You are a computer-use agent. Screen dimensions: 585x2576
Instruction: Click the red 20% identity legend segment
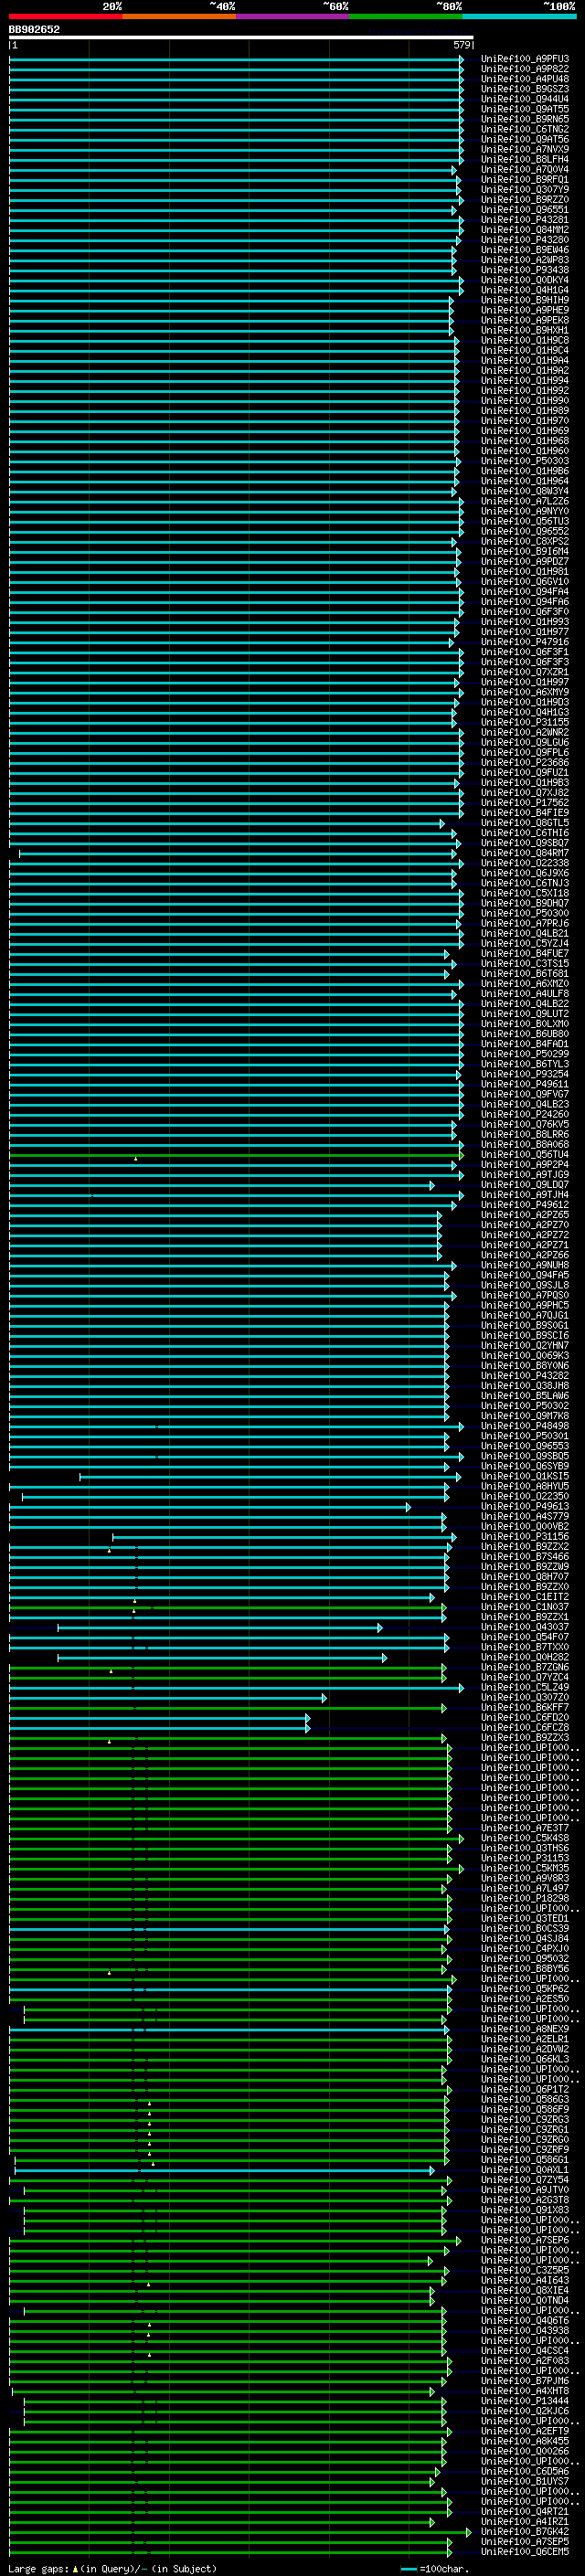click(65, 16)
